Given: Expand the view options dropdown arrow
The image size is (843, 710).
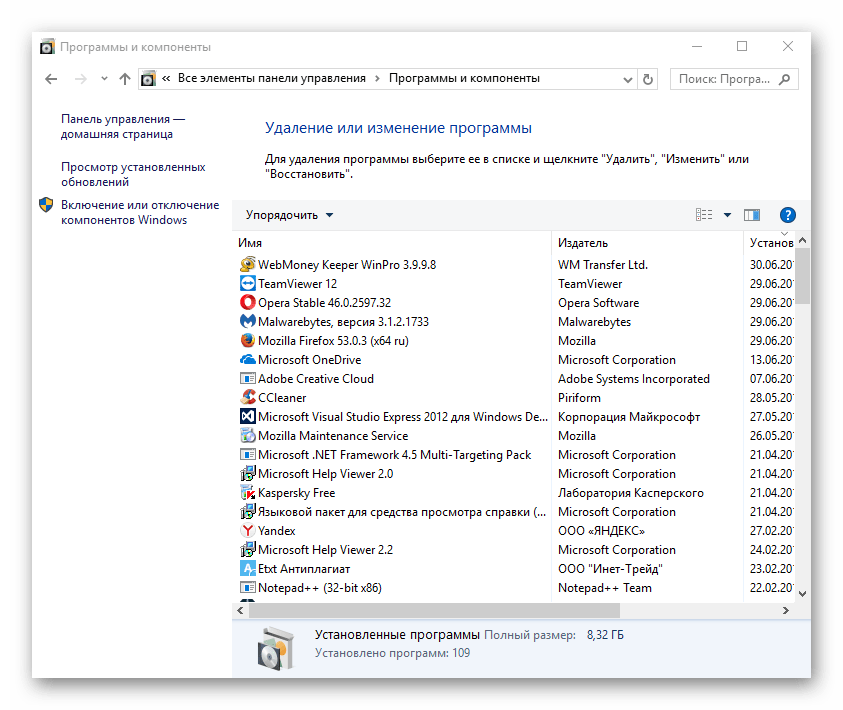Looking at the screenshot, I should click(727, 215).
